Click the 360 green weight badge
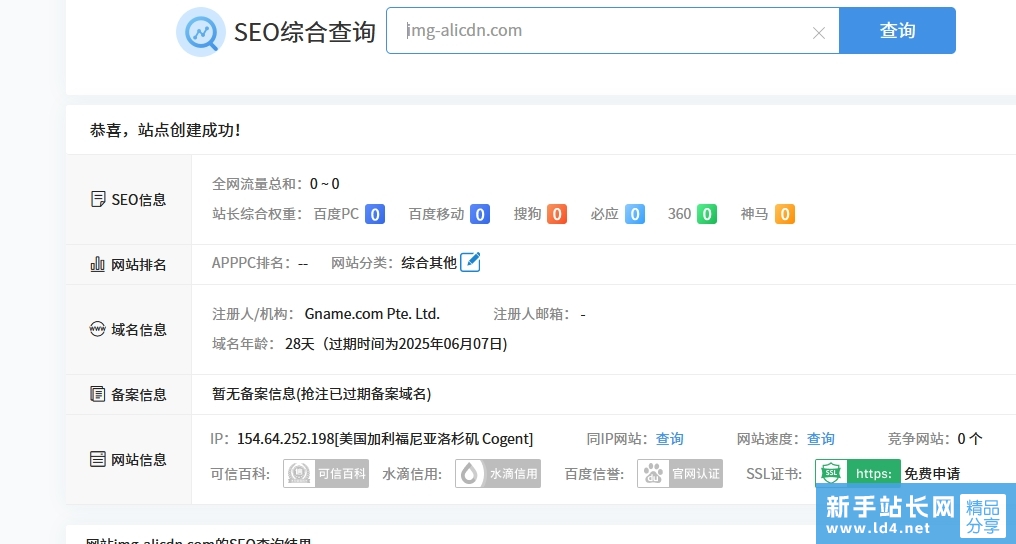Screen dimensions: 1016x544 click(x=707, y=214)
